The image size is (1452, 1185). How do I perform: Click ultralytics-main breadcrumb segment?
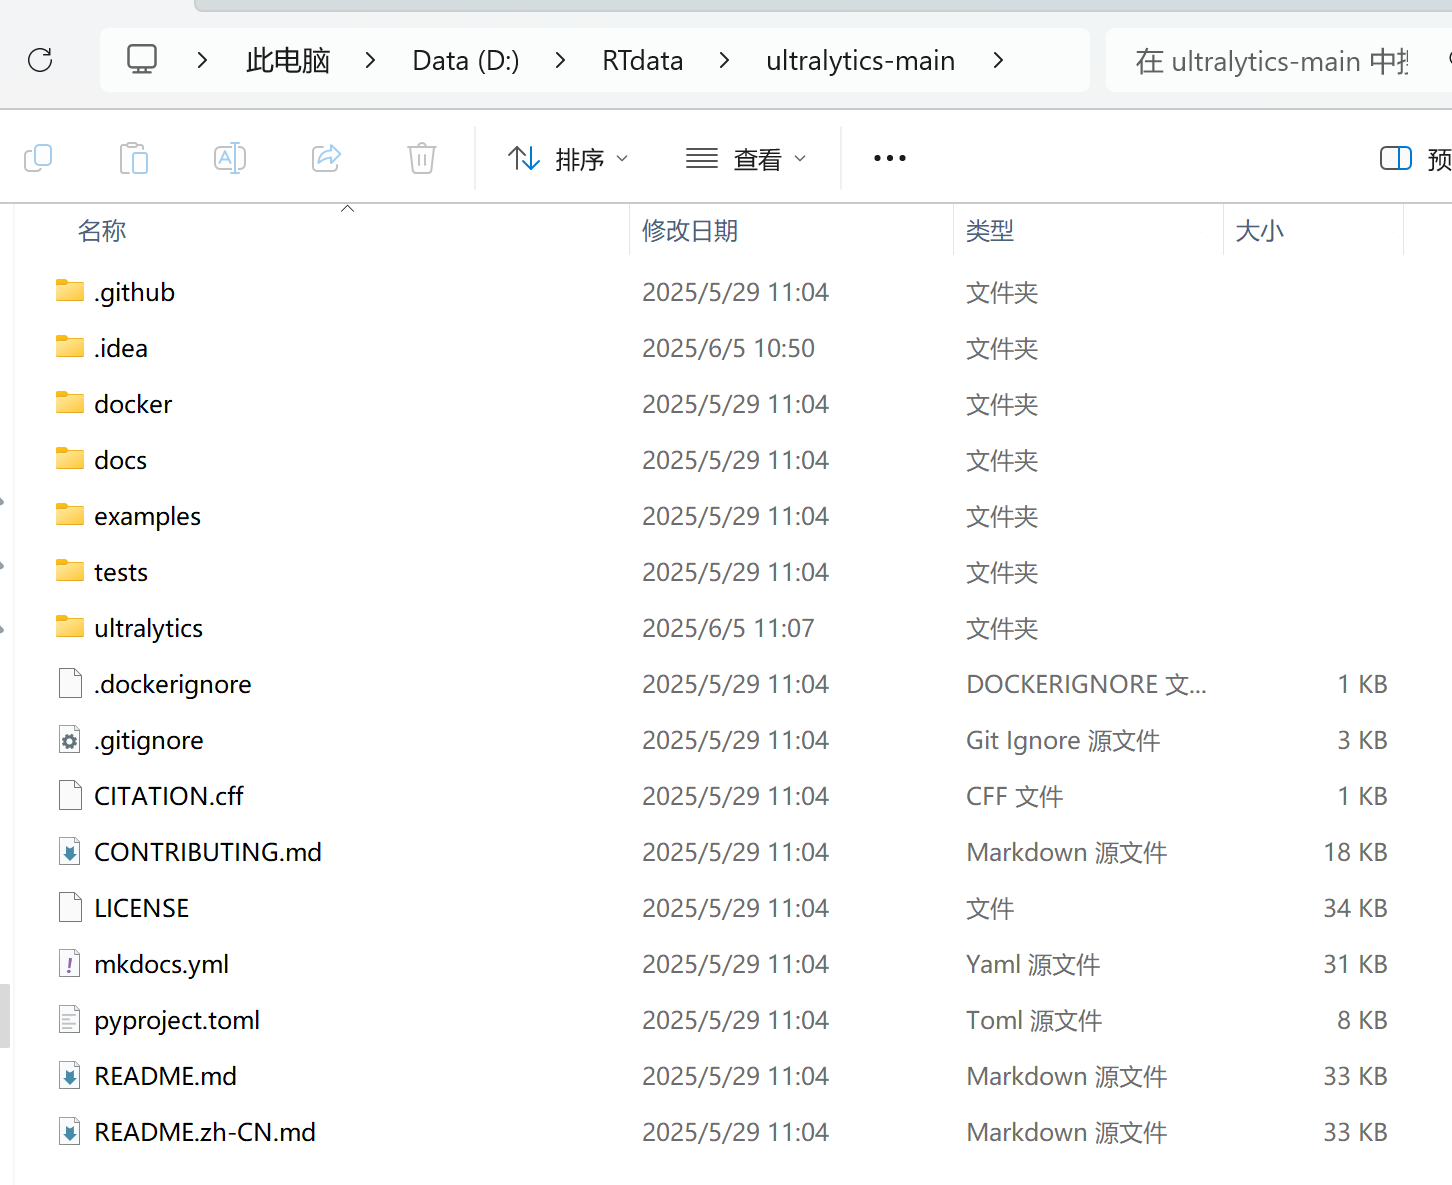coord(860,61)
